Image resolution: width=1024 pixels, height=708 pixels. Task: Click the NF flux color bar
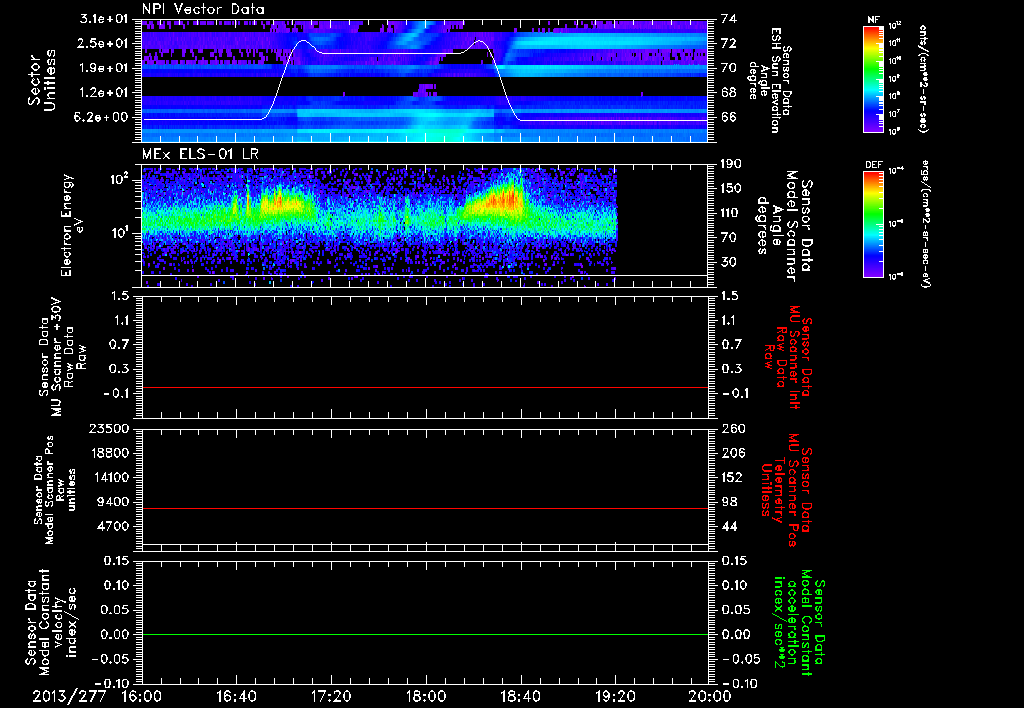[x=874, y=79]
